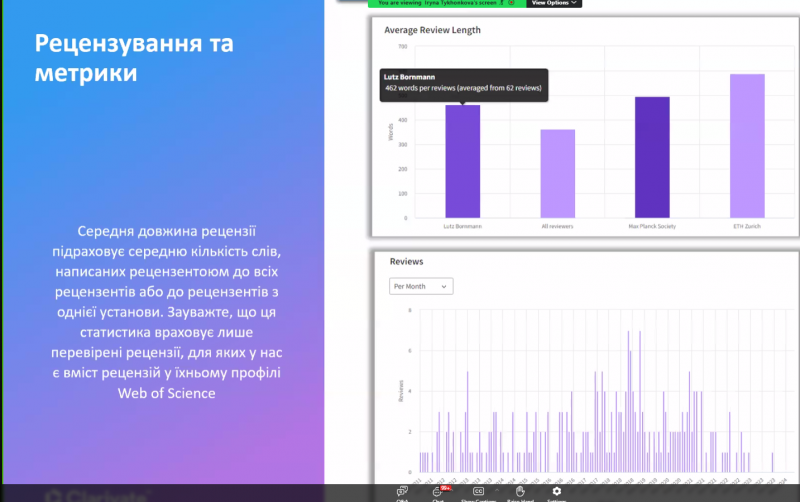
Task: Click the Lutz Bornmann bar in chart
Action: point(463,161)
